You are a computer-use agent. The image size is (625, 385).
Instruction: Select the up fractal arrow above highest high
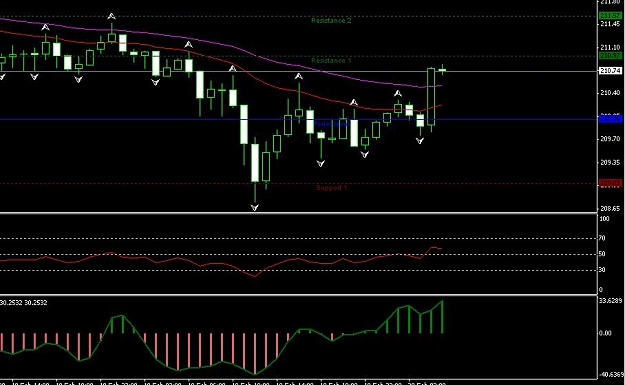pyautogui.click(x=112, y=16)
